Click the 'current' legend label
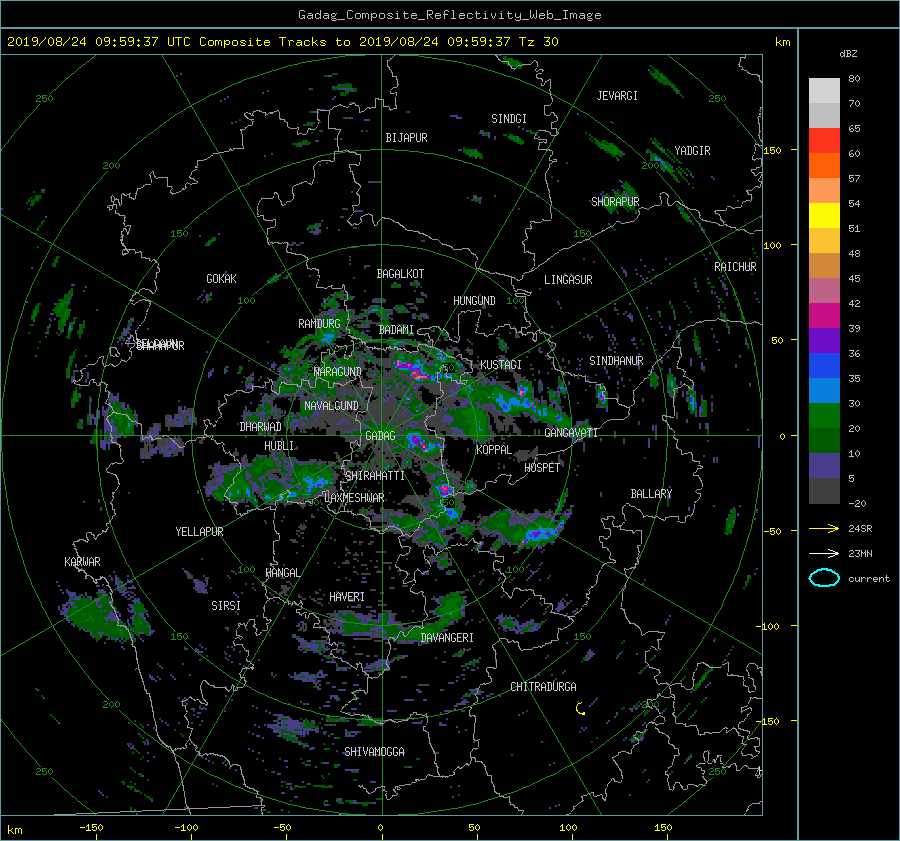Image resolution: width=900 pixels, height=841 pixels. click(869, 579)
